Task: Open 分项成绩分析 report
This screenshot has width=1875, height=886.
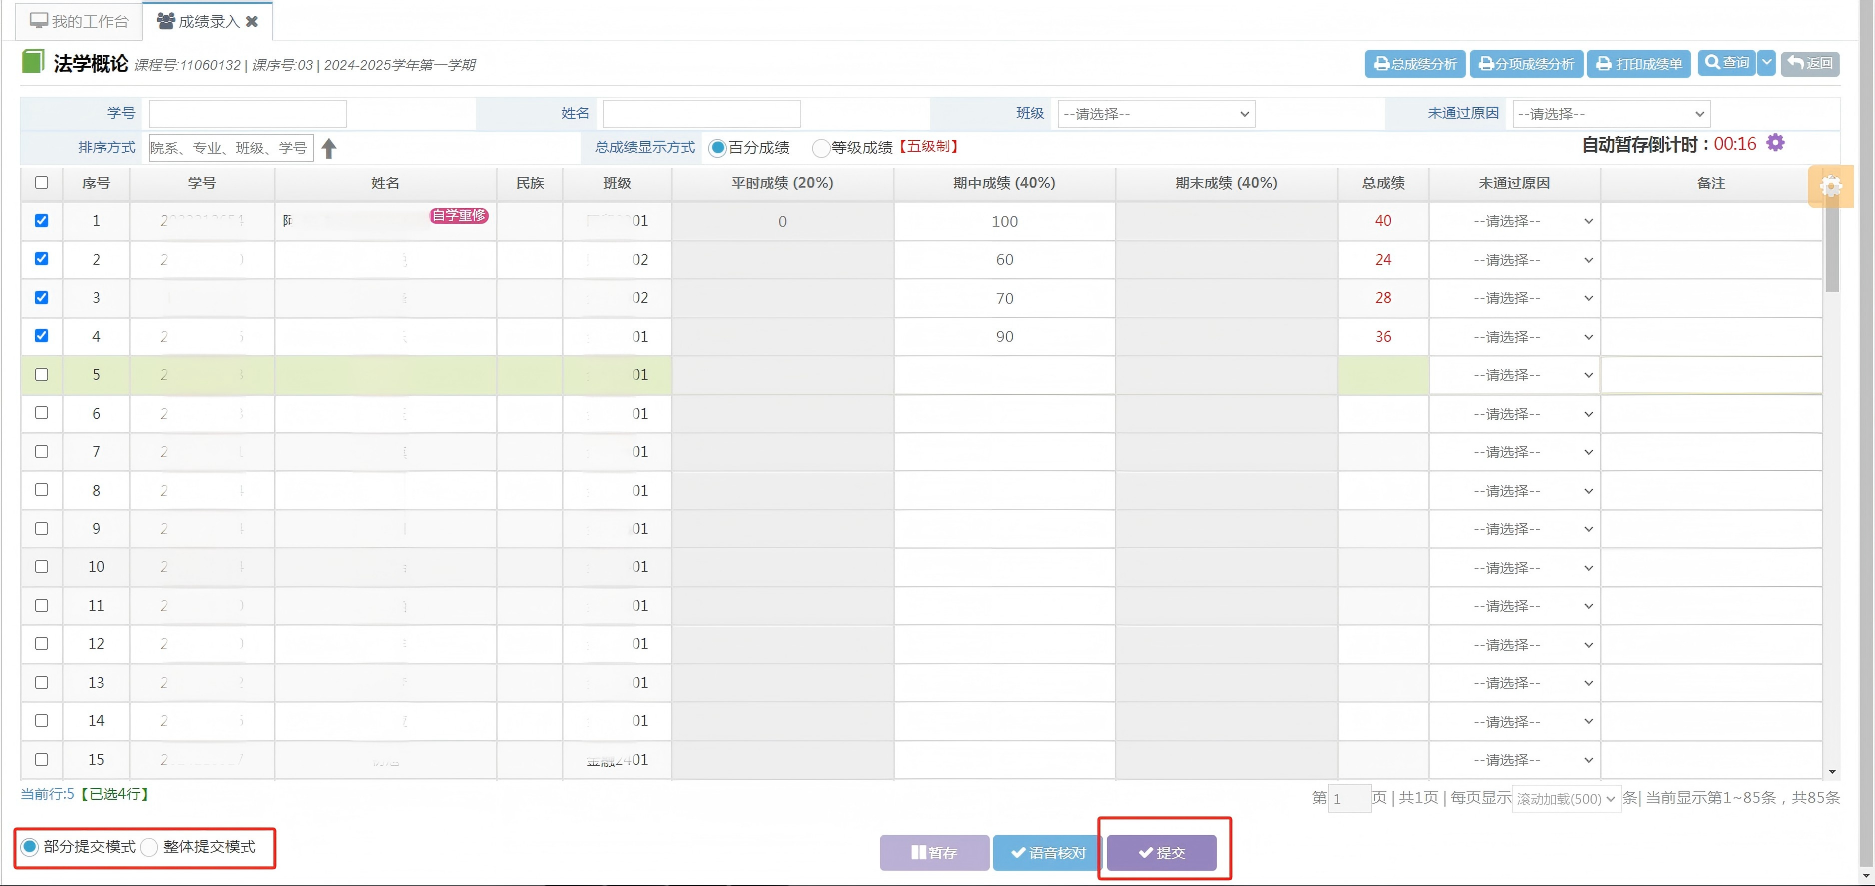Action: click(1527, 64)
